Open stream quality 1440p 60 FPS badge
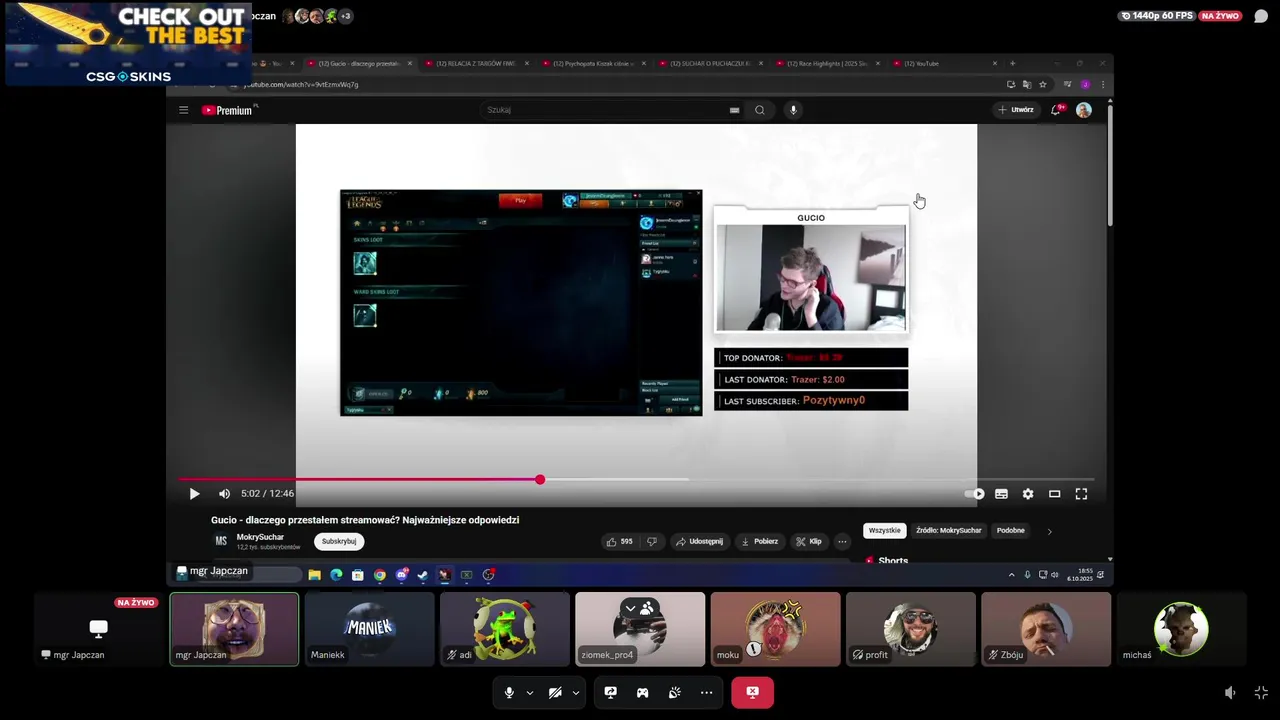1280x720 pixels. click(x=1157, y=16)
